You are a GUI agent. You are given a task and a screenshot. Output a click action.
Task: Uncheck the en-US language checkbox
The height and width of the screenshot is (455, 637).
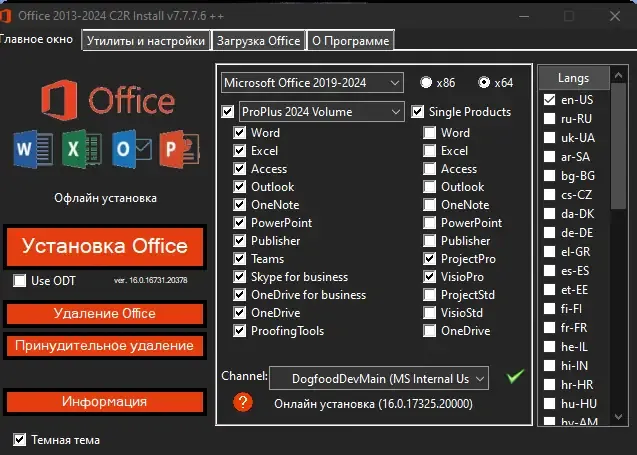coord(549,100)
